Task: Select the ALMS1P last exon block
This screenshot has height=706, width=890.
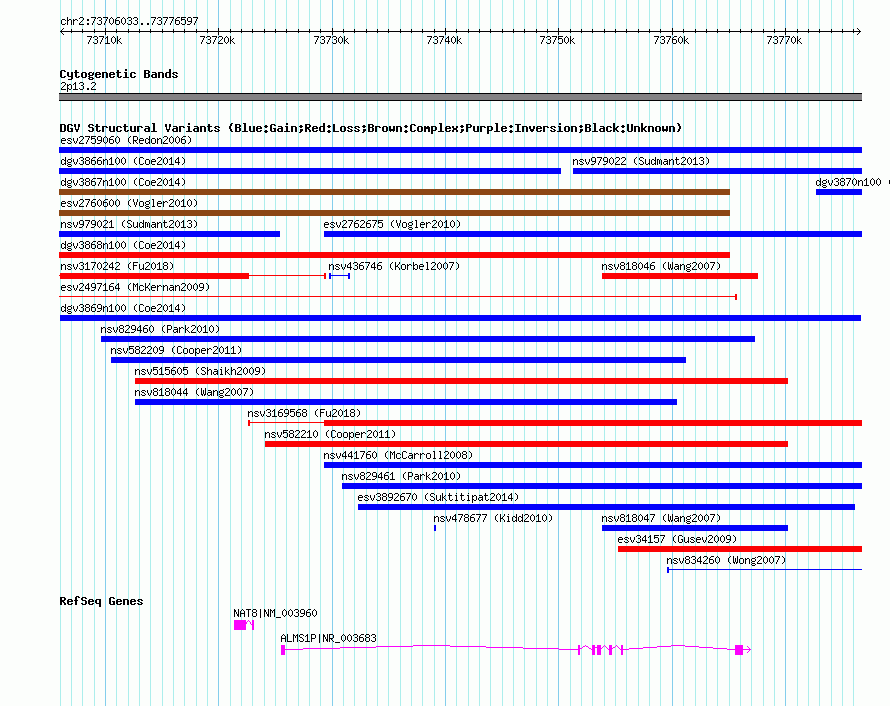Action: tap(739, 650)
